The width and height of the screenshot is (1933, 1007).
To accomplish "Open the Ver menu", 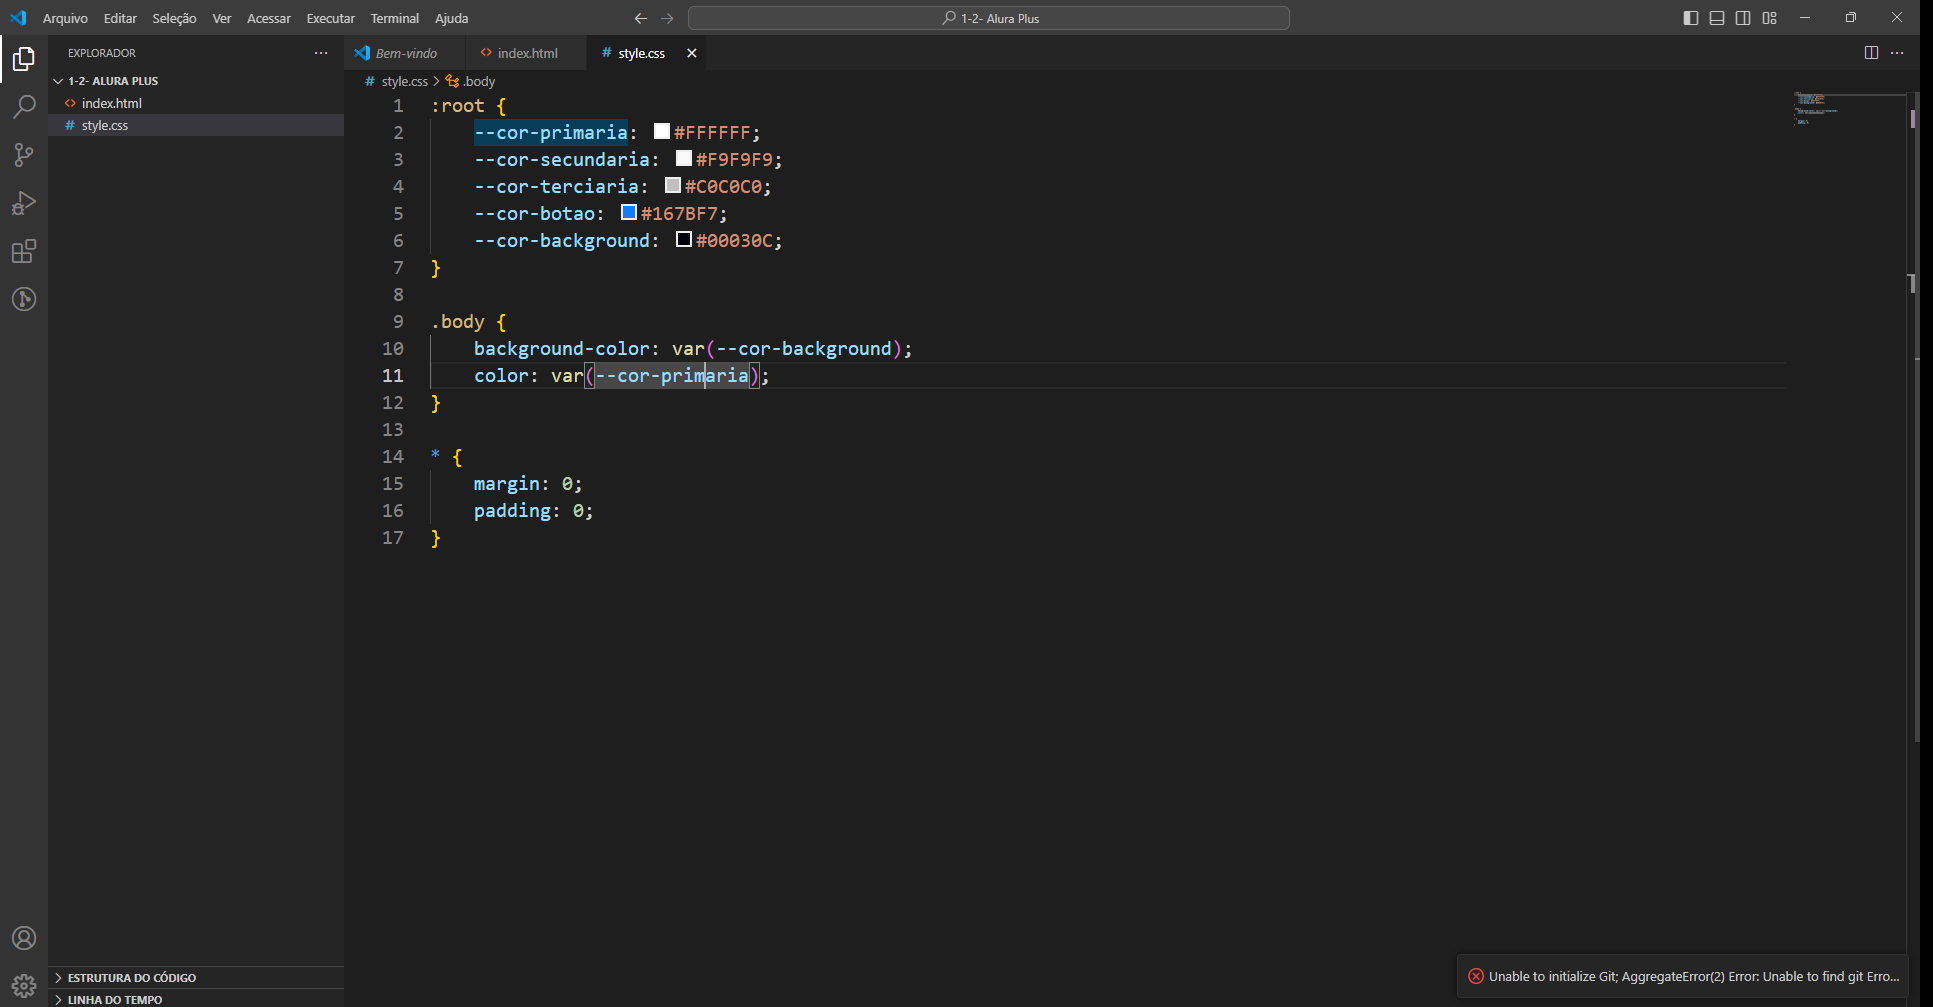I will coord(222,18).
